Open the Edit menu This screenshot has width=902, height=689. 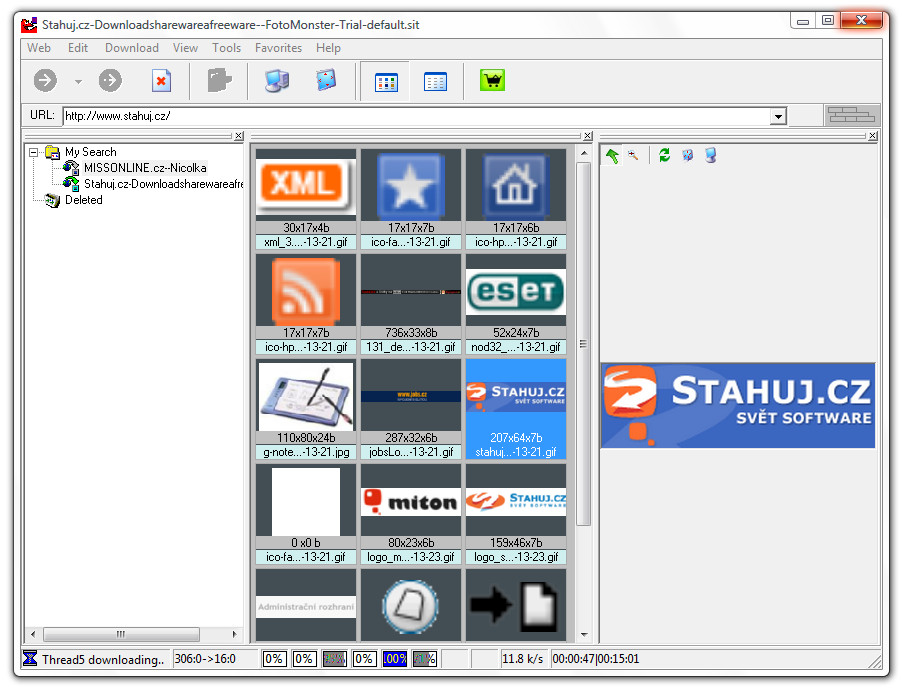click(x=78, y=48)
